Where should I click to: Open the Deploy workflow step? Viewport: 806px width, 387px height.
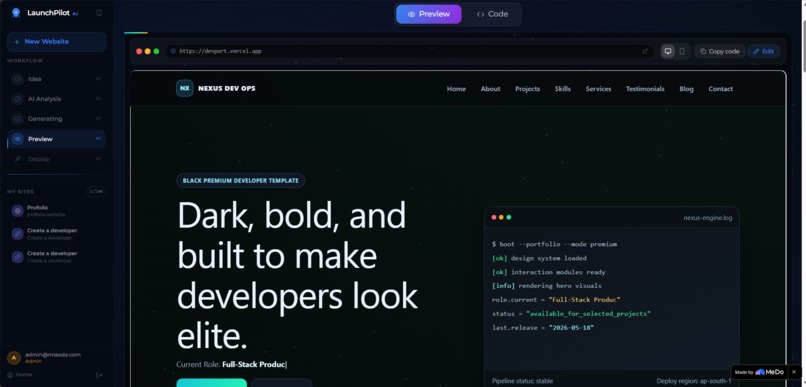pyautogui.click(x=57, y=159)
